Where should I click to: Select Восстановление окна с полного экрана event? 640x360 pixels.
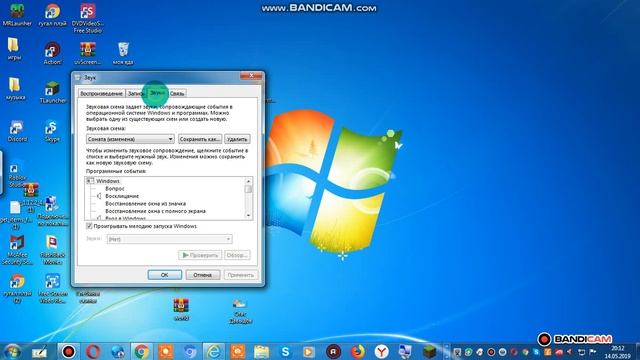point(155,211)
